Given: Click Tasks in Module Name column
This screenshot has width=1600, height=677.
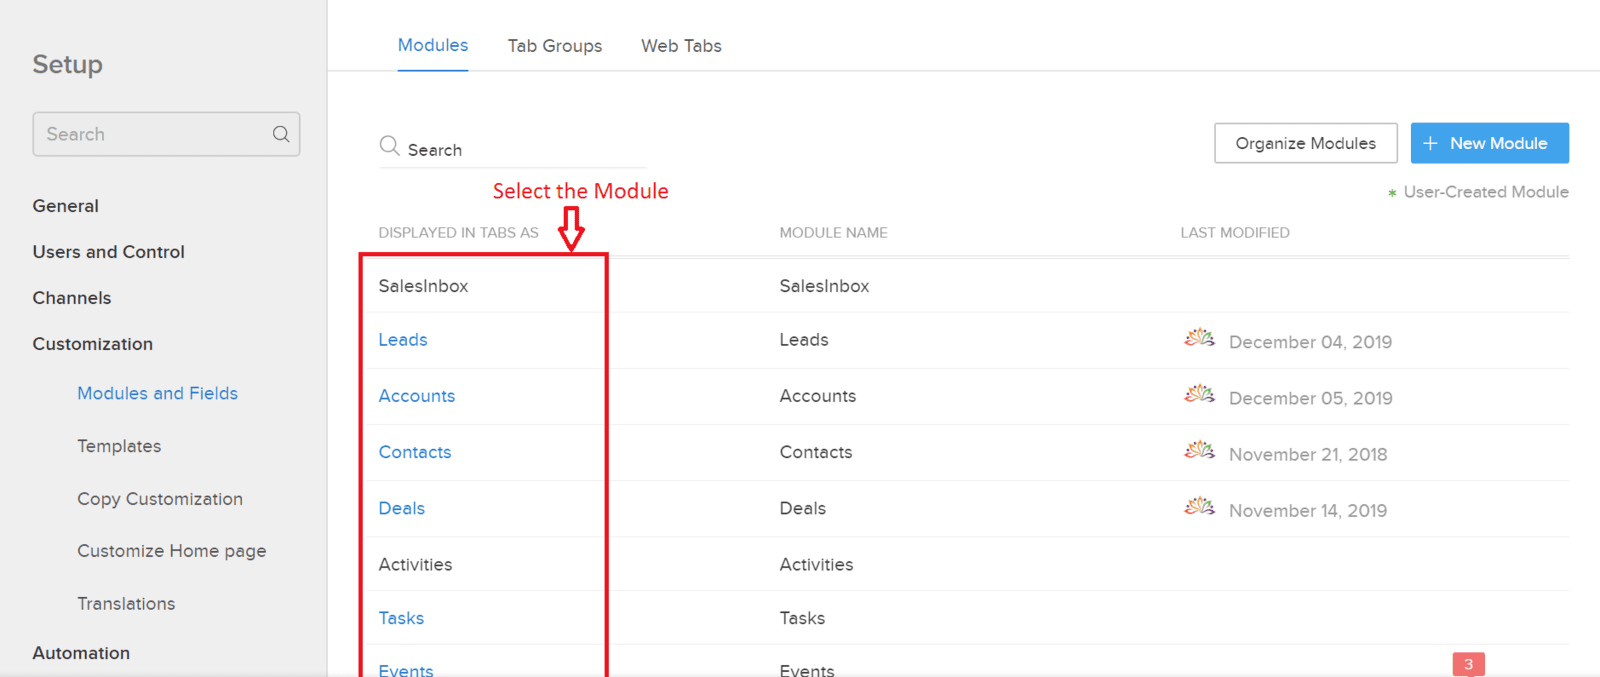Looking at the screenshot, I should coord(802,618).
